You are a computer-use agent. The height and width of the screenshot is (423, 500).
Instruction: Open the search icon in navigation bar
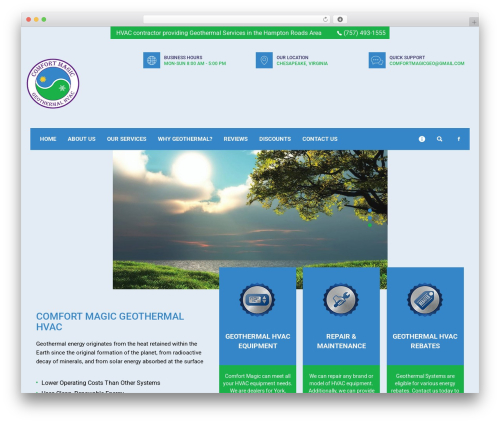(x=440, y=139)
